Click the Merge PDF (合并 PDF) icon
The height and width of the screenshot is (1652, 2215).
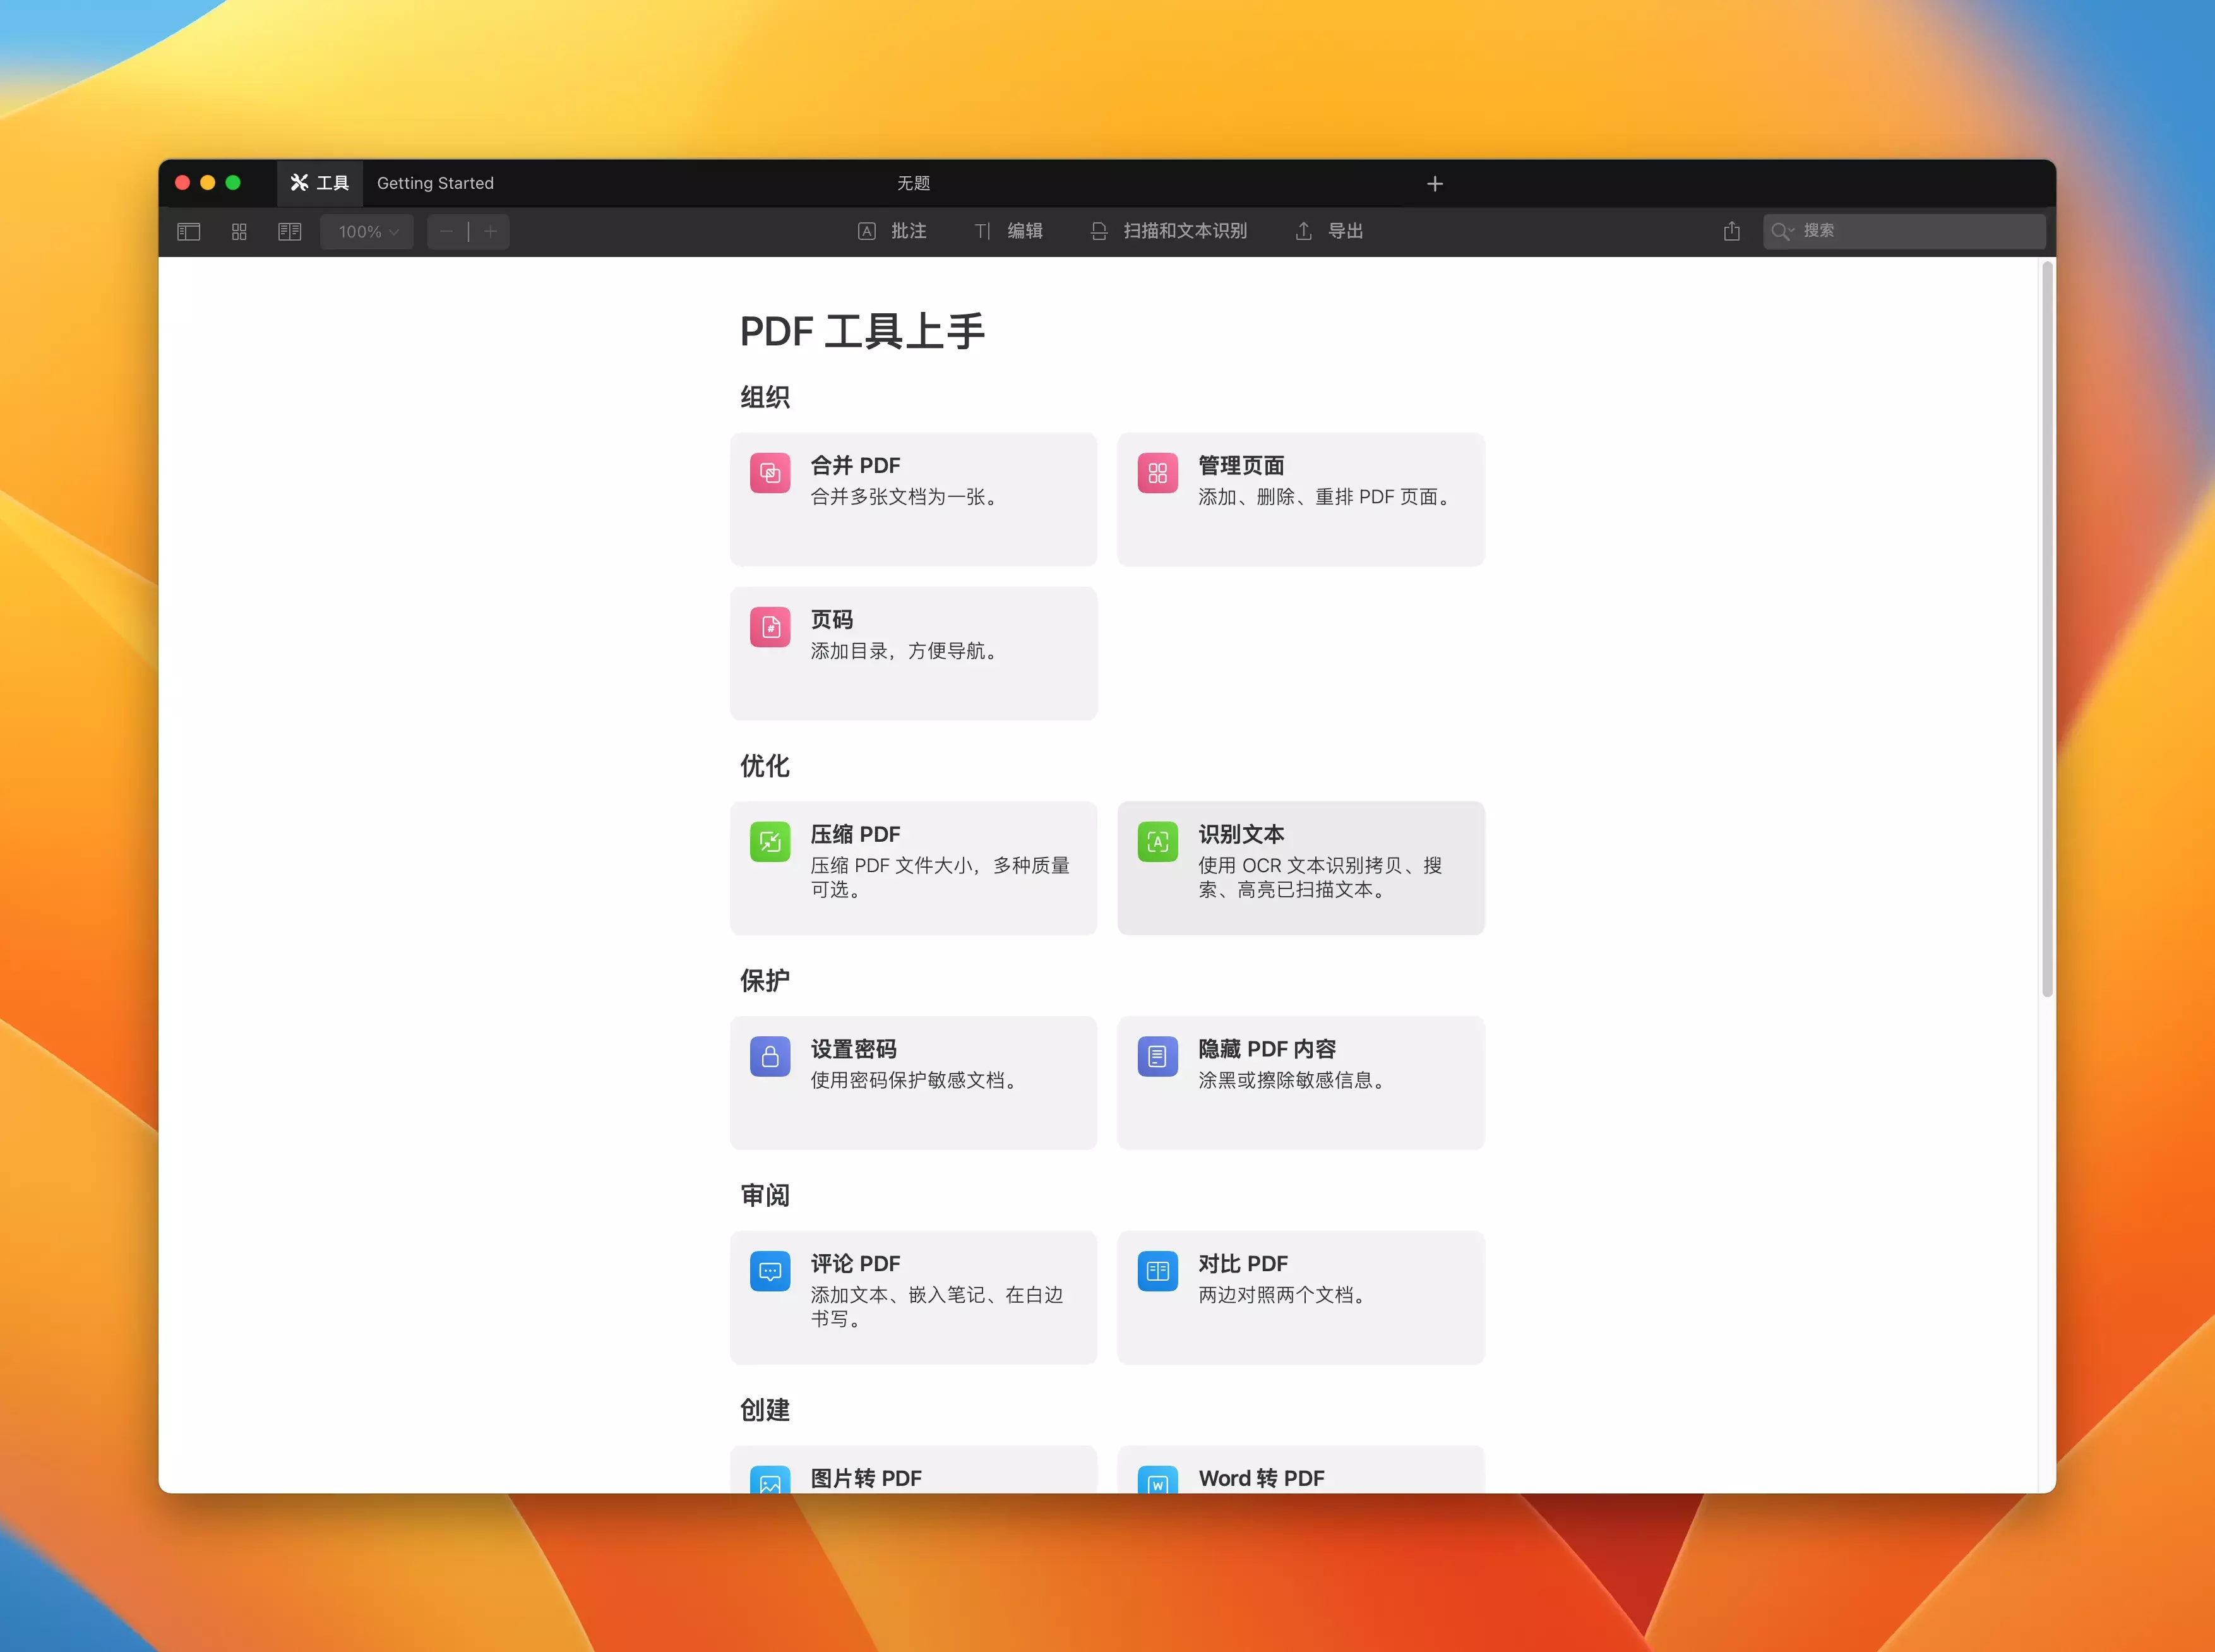[x=770, y=473]
